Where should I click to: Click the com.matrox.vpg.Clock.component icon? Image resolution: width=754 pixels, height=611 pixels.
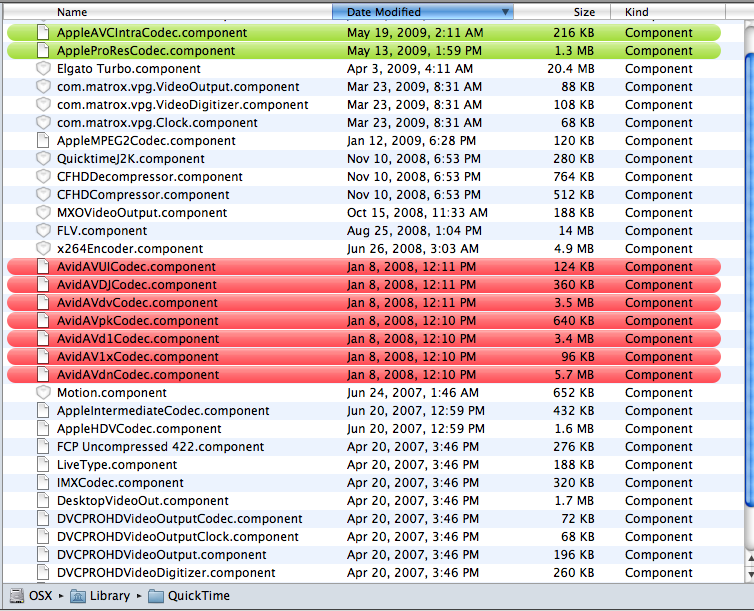(x=43, y=123)
